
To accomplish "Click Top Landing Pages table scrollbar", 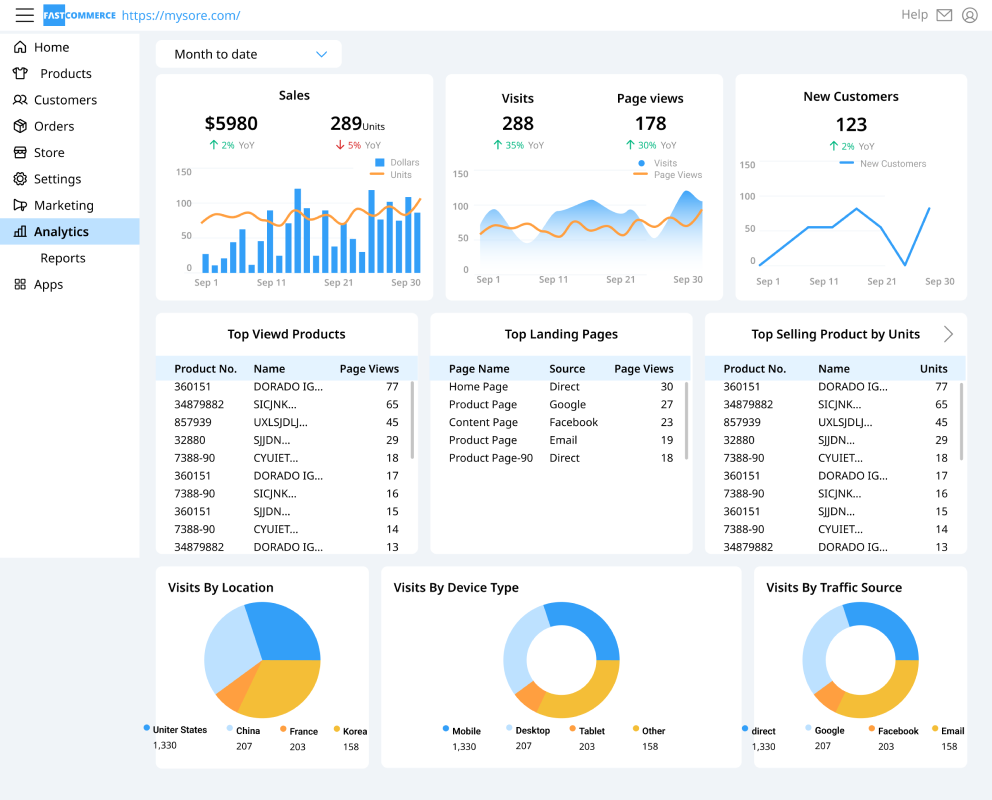I will (x=686, y=419).
